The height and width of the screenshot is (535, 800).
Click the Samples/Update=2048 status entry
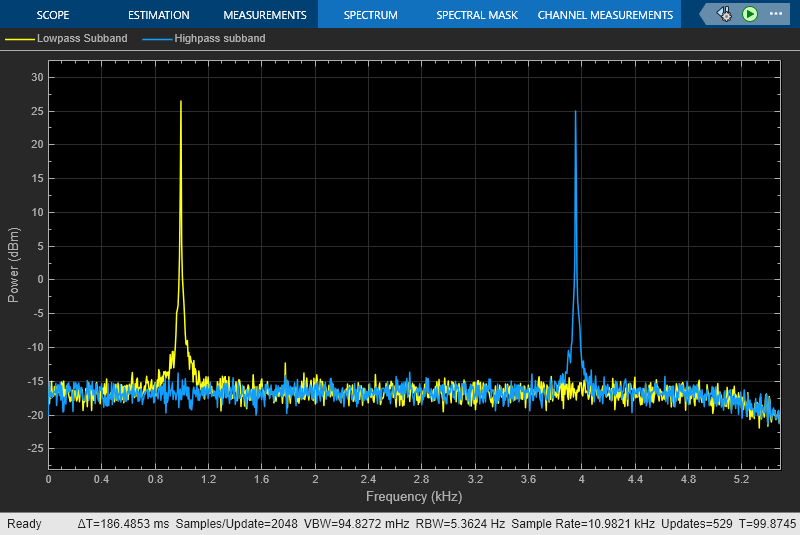236,524
